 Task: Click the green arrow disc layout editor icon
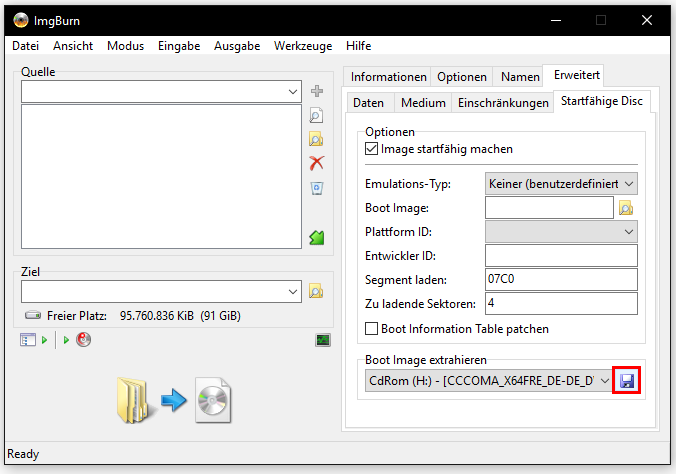(x=317, y=237)
